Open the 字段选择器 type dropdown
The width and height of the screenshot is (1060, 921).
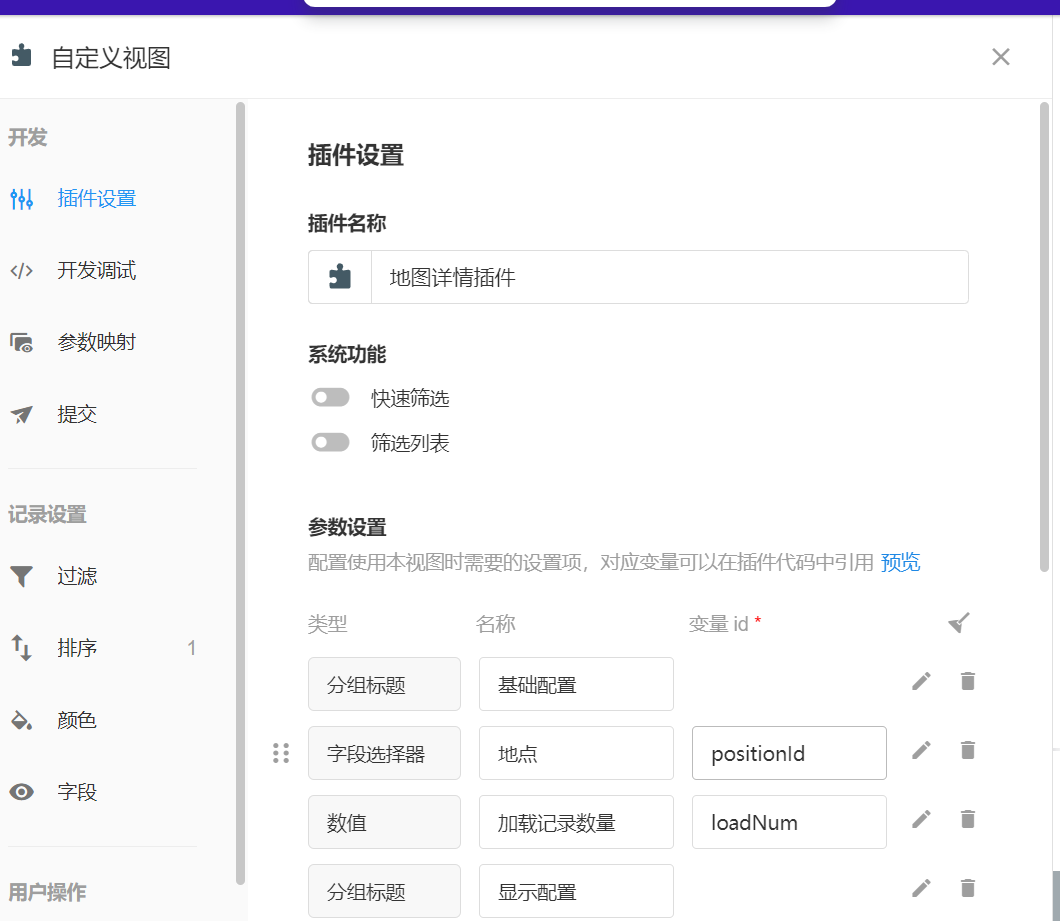[384, 753]
